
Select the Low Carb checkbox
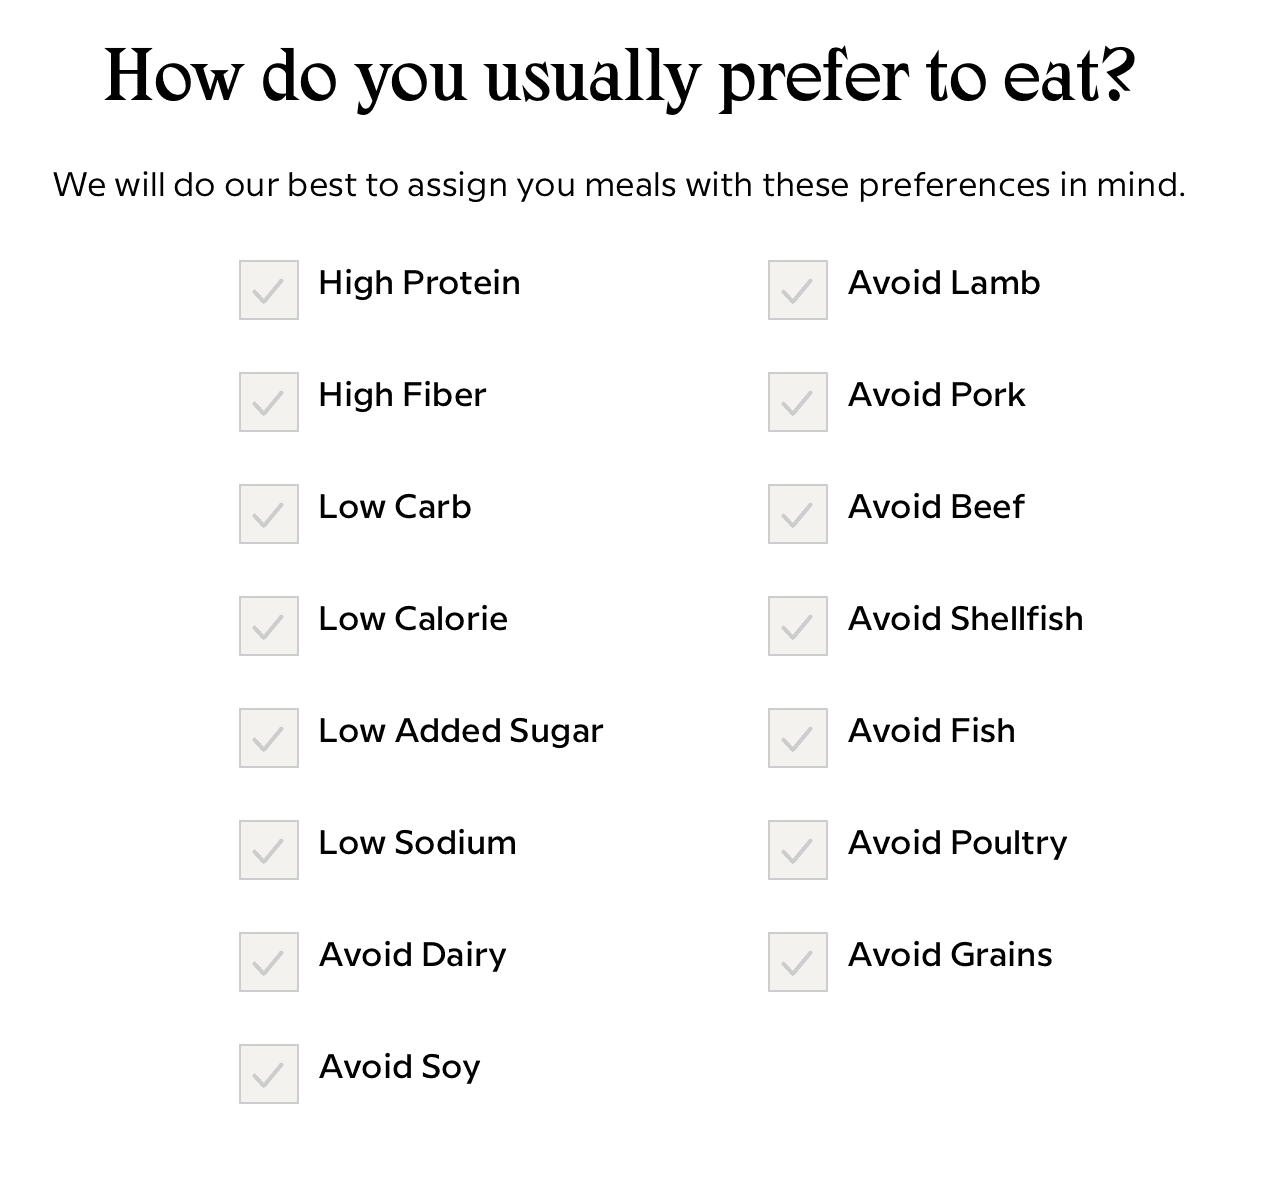(269, 514)
